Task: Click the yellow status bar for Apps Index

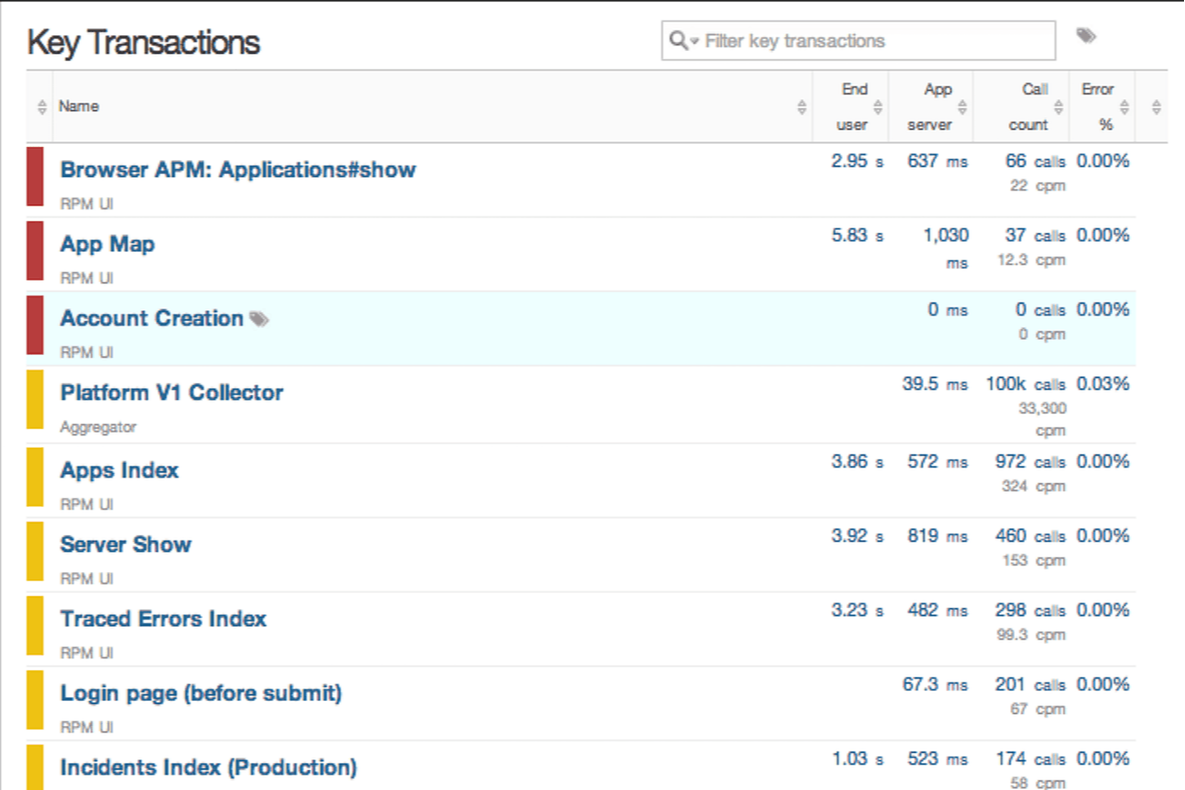Action: [x=35, y=477]
